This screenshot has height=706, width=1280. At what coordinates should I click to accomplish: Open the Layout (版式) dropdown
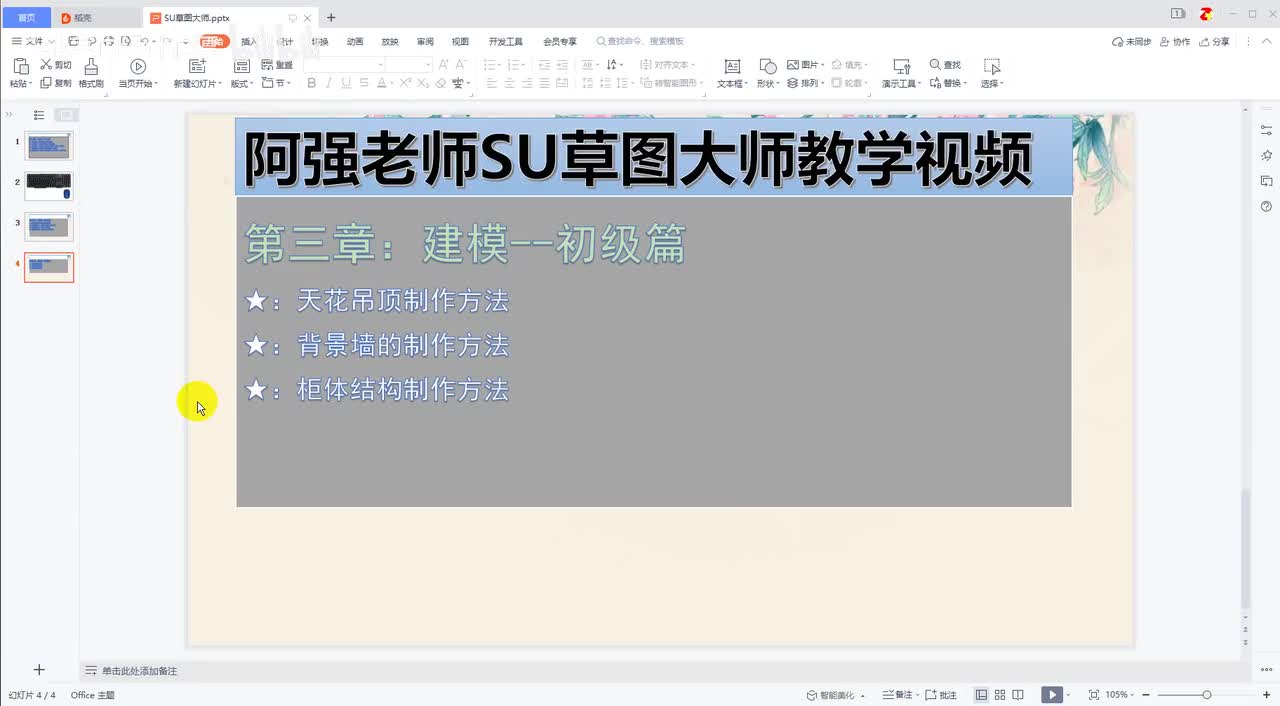pos(242,84)
